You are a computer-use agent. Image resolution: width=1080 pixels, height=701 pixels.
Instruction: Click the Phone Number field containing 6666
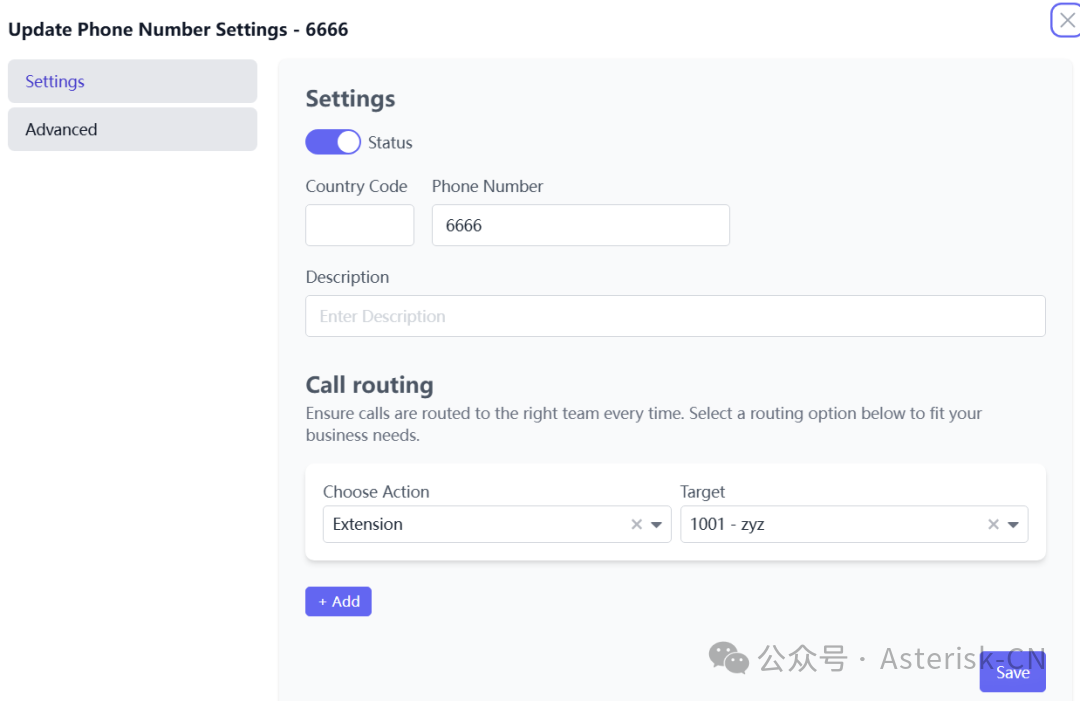(x=580, y=225)
